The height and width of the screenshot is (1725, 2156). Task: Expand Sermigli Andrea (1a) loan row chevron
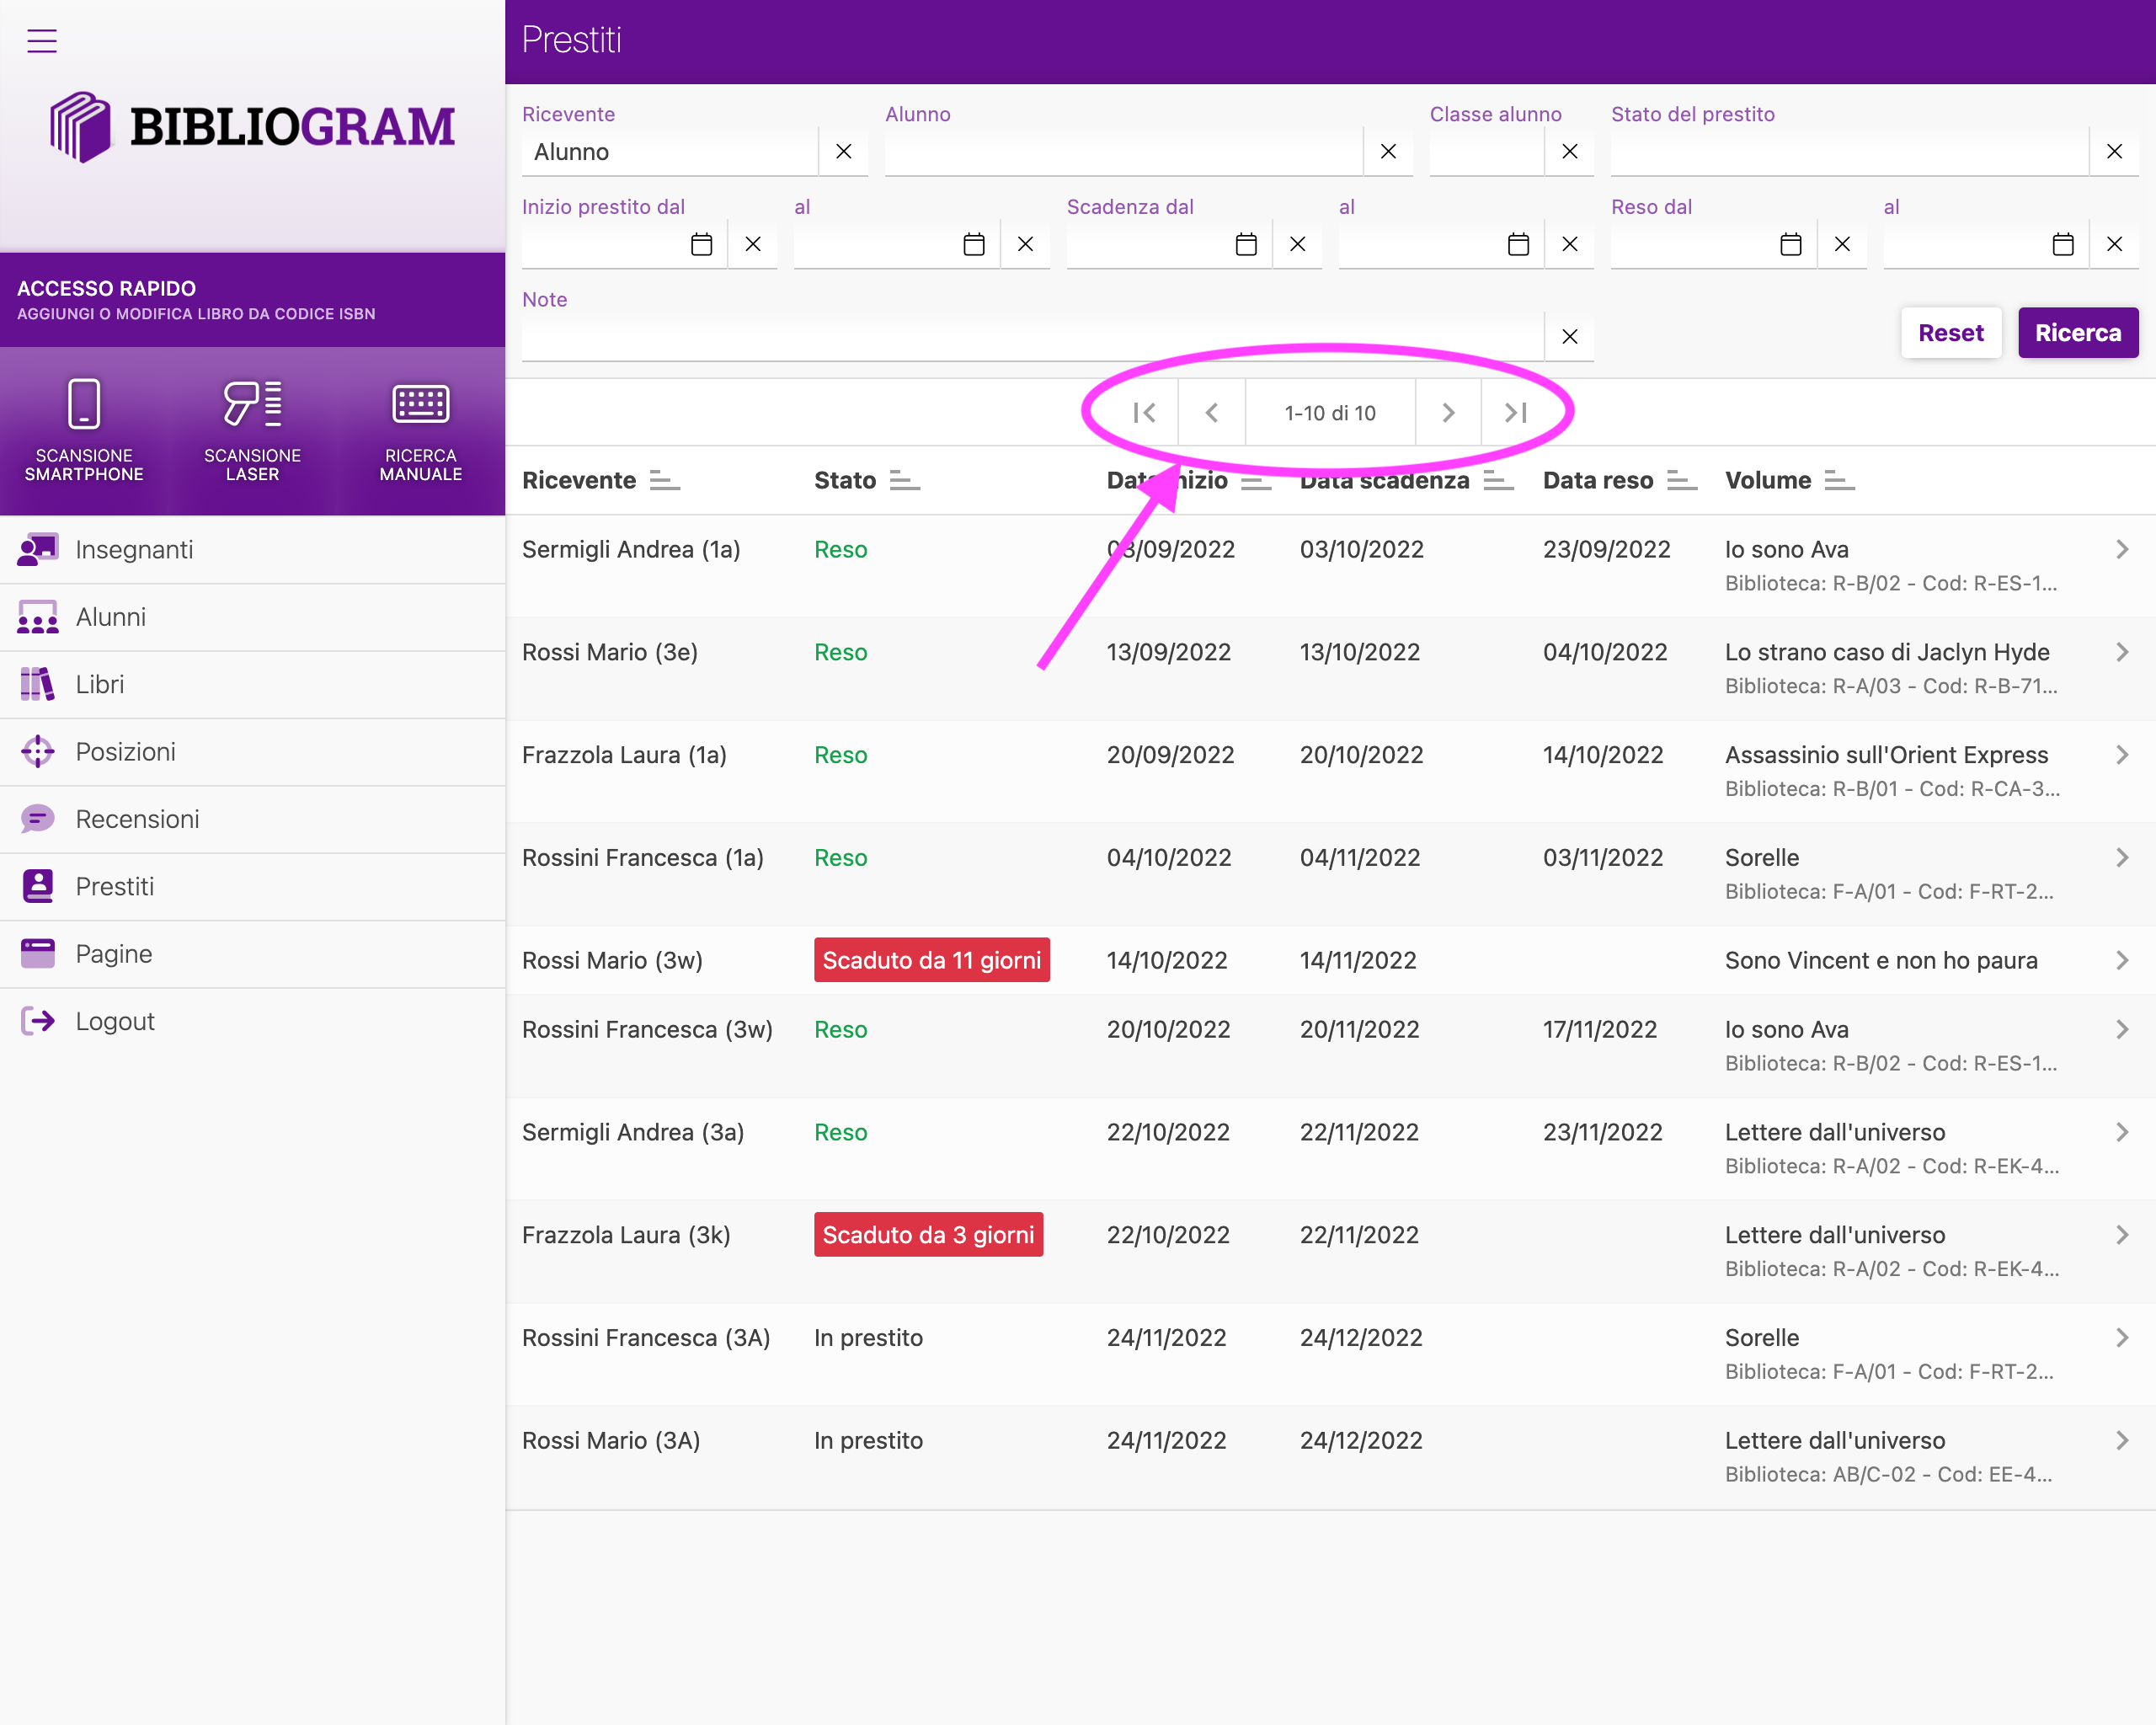[2121, 550]
